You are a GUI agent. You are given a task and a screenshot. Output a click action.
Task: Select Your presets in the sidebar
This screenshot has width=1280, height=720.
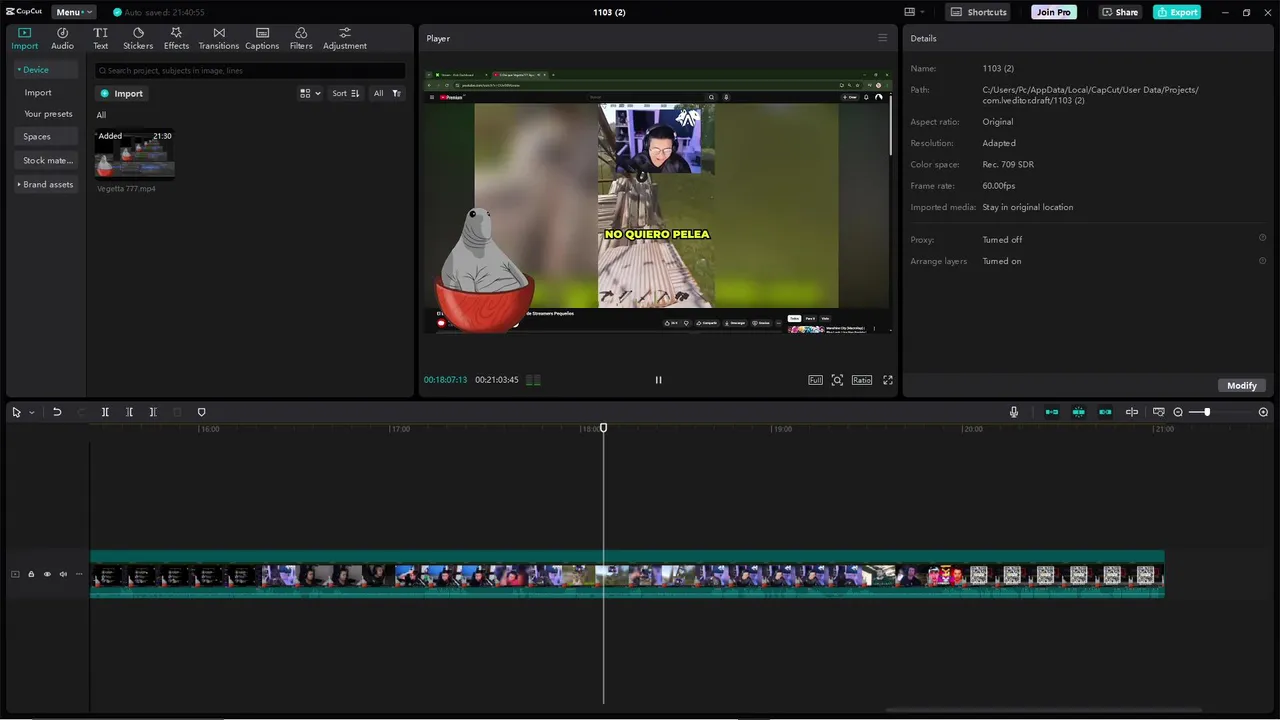click(x=48, y=114)
